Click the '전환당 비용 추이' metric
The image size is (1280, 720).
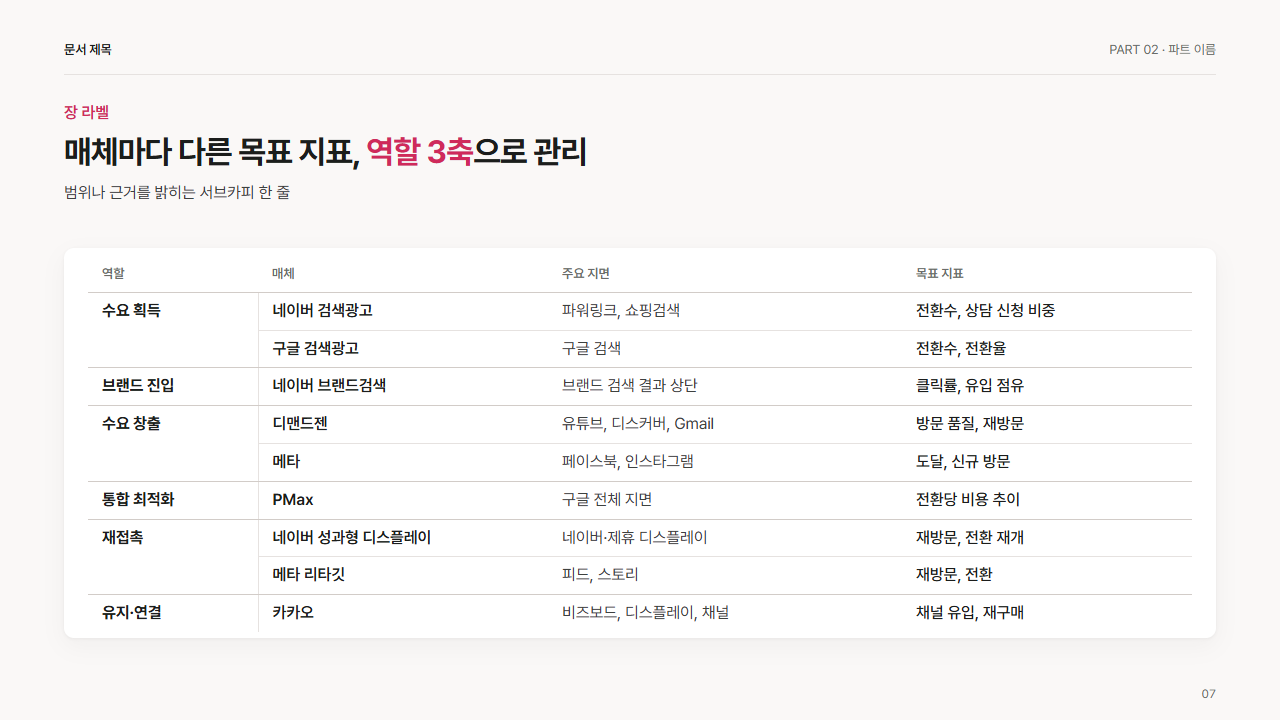click(968, 499)
